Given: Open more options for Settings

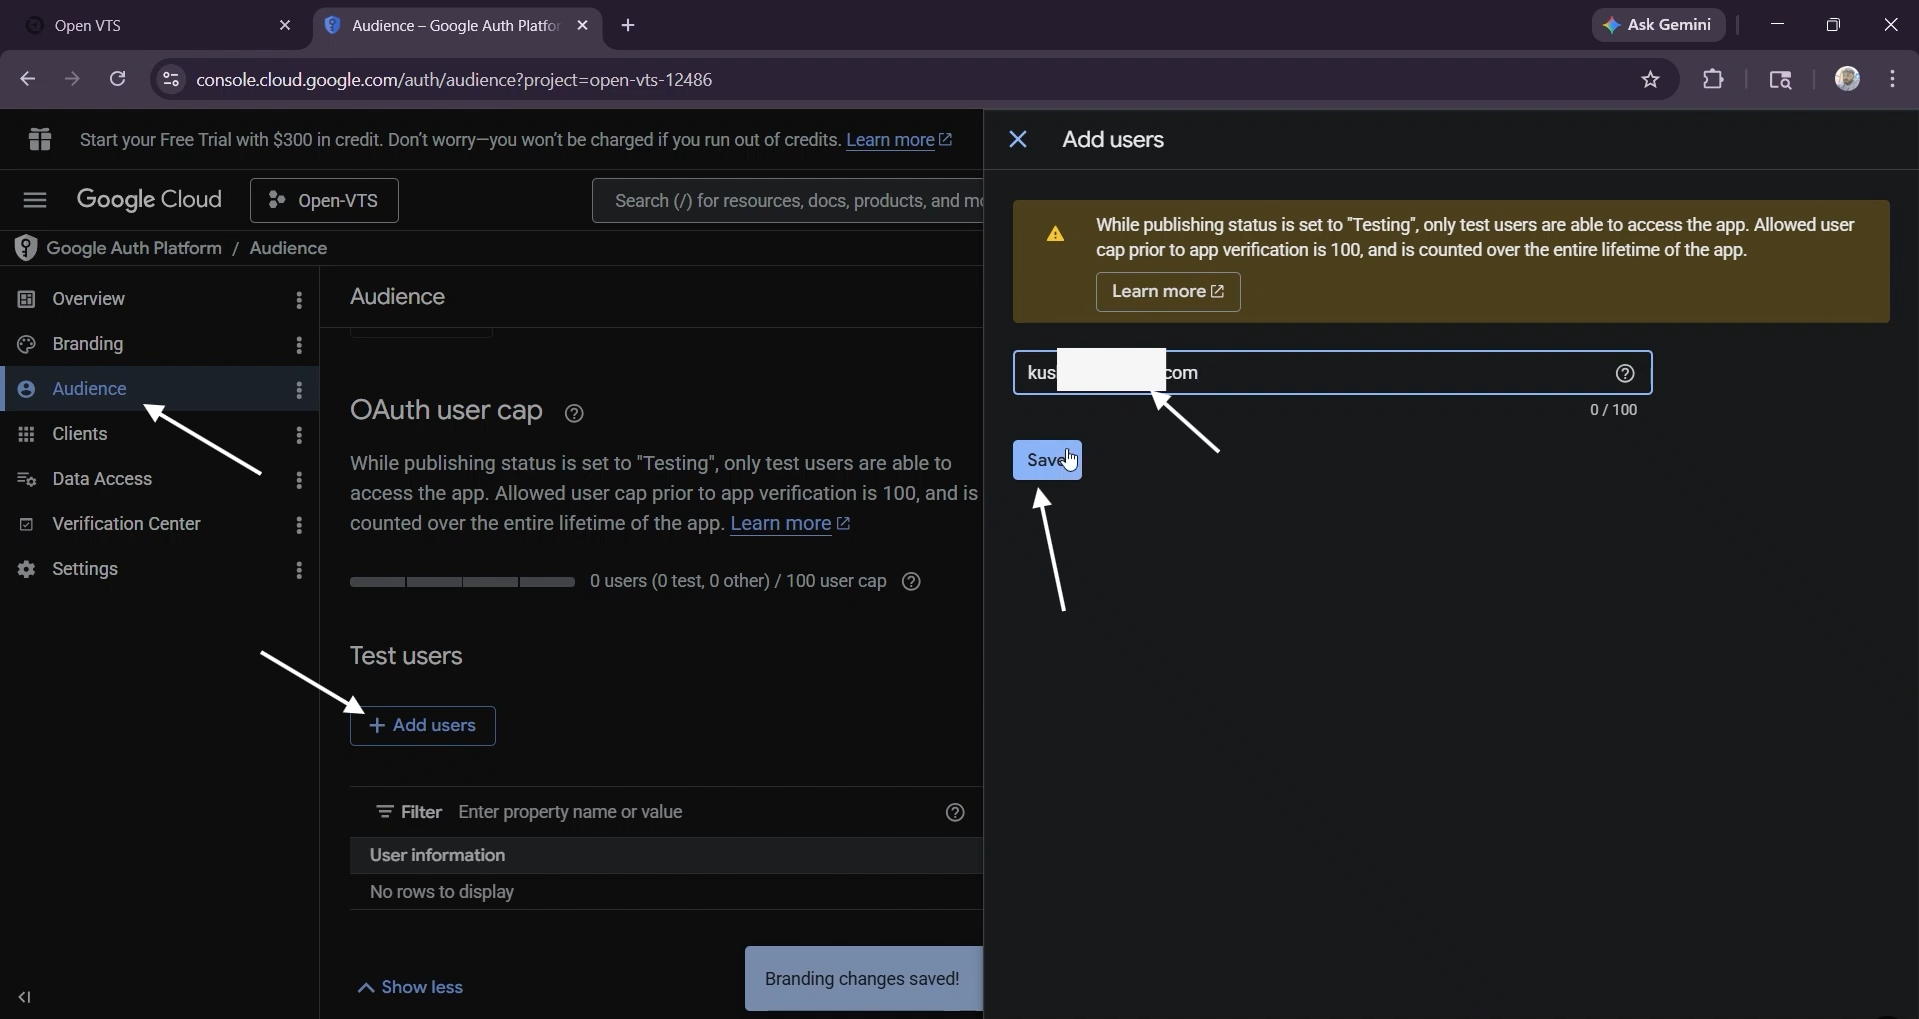Looking at the screenshot, I should [x=299, y=570].
